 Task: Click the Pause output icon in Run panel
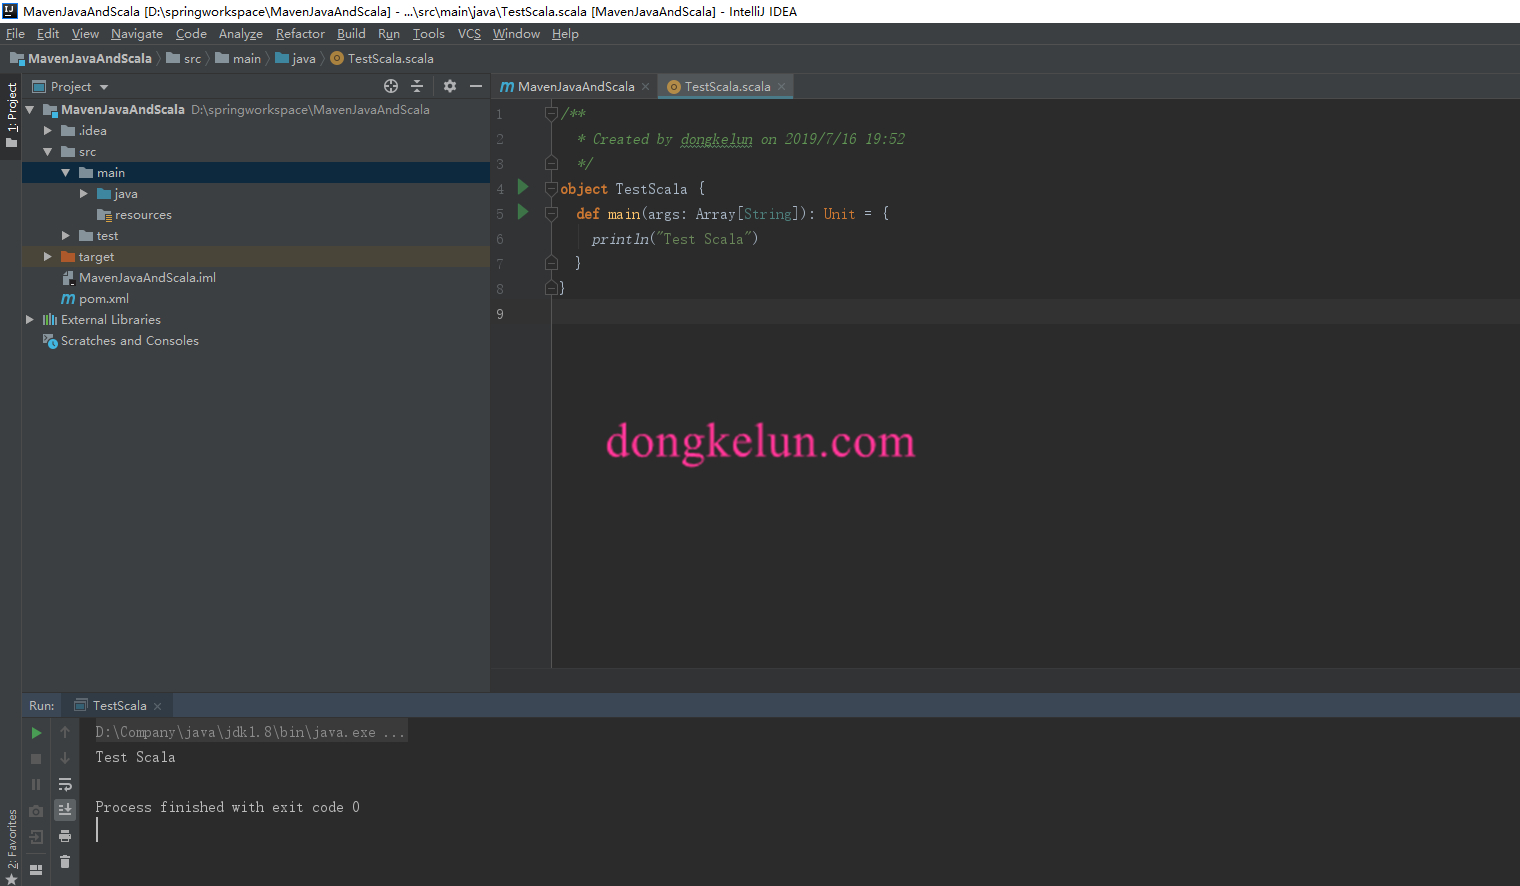tap(36, 785)
